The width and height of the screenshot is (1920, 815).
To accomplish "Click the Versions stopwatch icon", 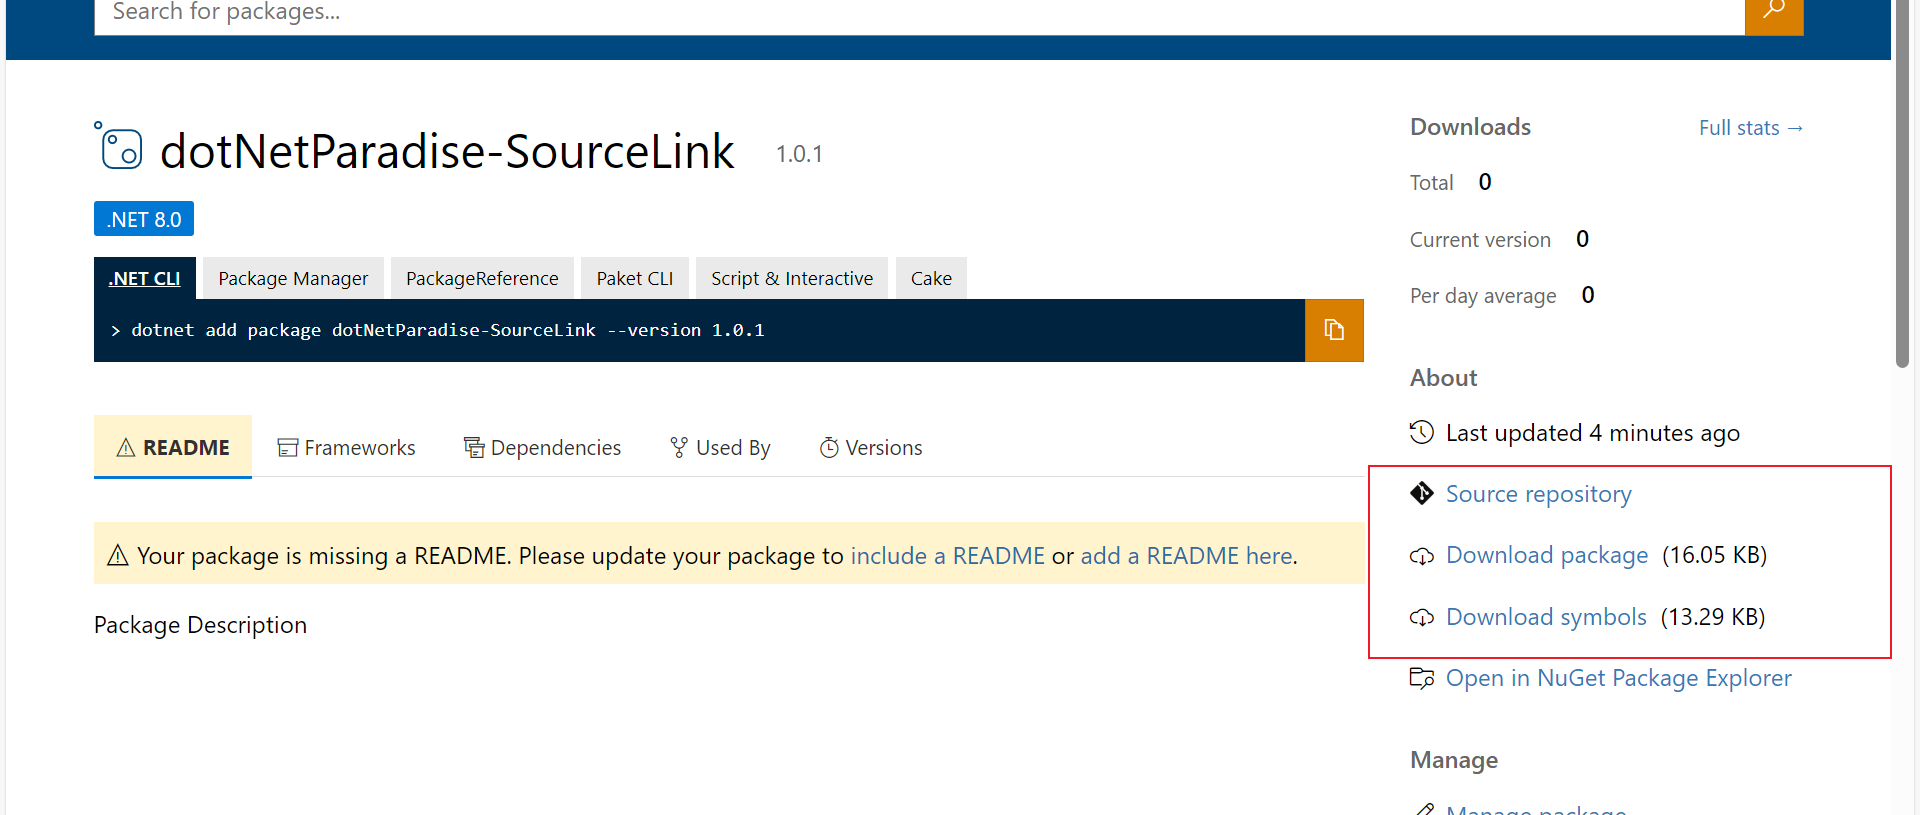I will [x=829, y=447].
